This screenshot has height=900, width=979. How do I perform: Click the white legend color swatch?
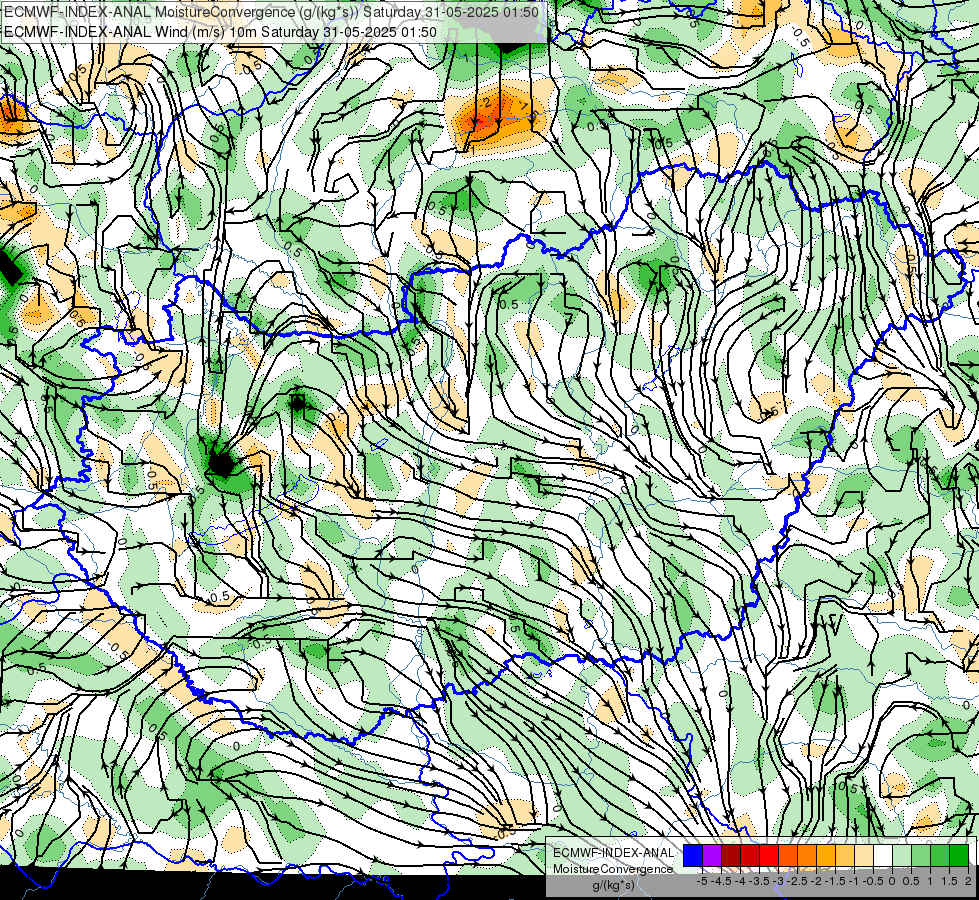point(883,855)
